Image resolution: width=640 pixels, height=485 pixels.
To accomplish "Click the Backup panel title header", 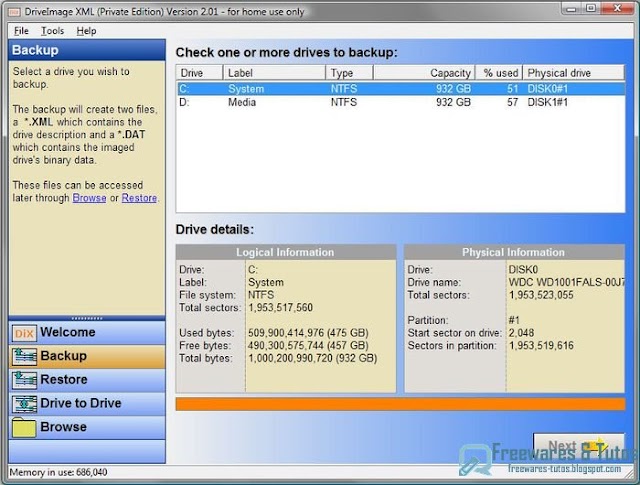I will [87, 50].
